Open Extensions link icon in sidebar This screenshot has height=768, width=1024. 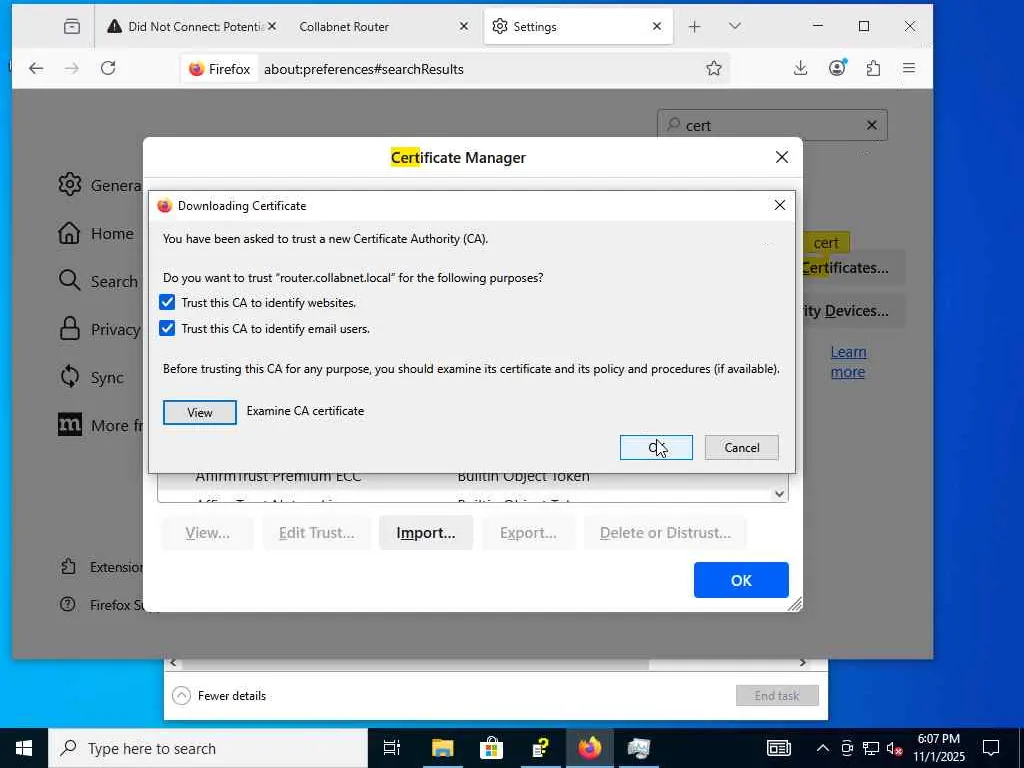69,566
